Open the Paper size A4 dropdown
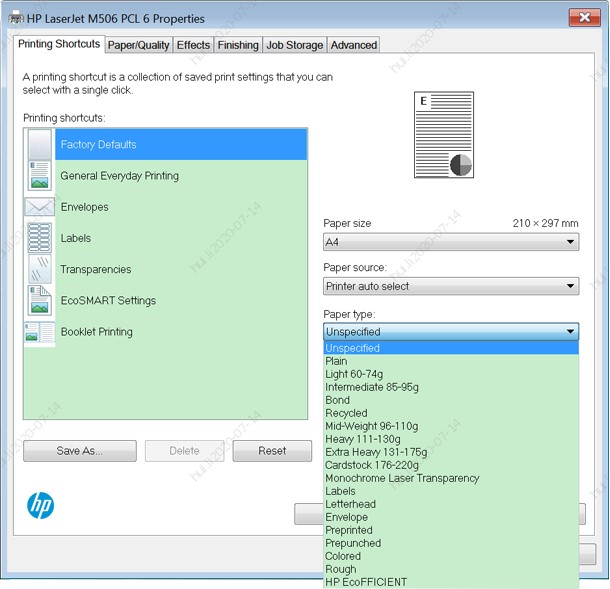Image resolution: width=610 pixels, height=589 pixels. click(451, 242)
